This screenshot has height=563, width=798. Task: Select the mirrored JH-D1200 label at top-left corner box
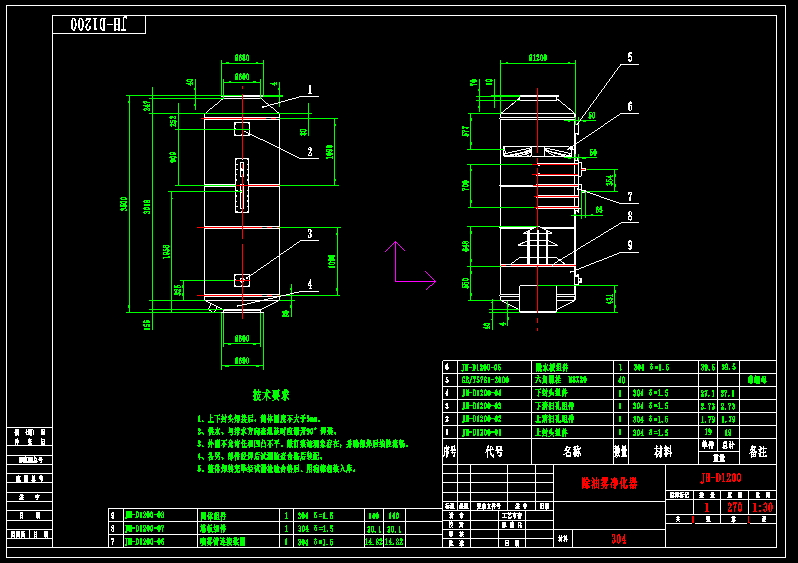coord(99,24)
